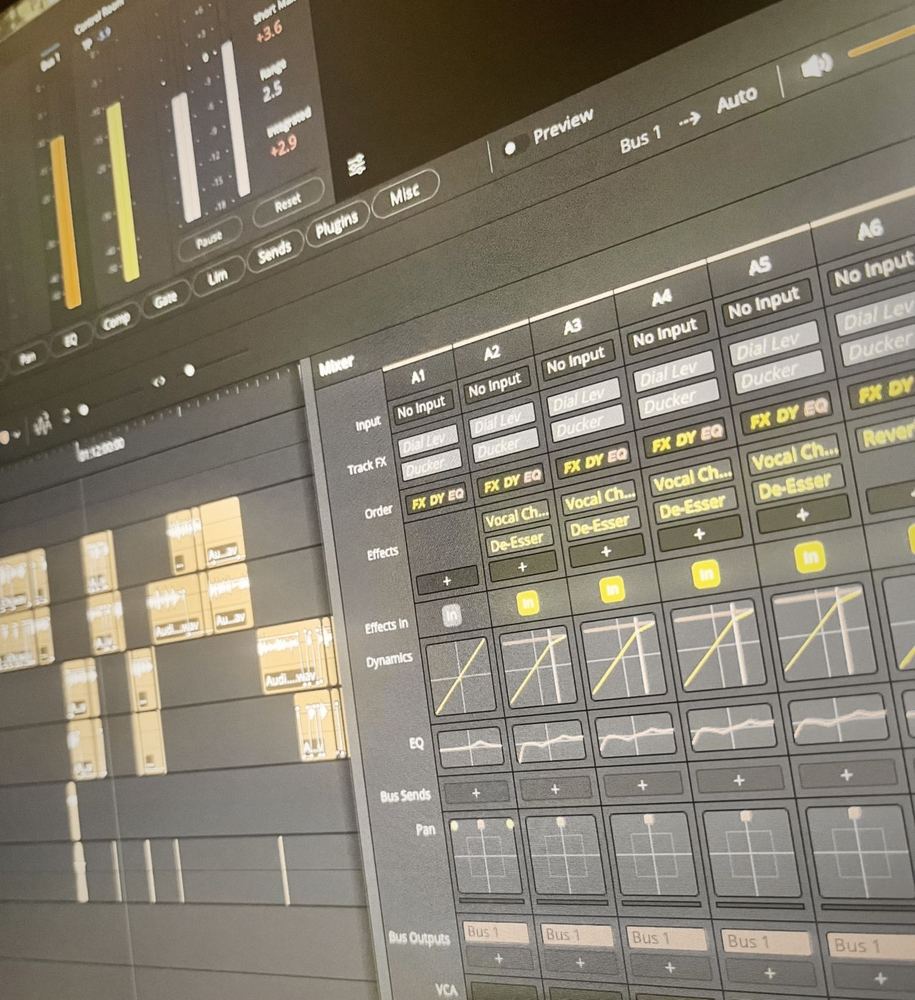Open the Gate tab
This screenshot has width=915, height=1000.
[165, 300]
